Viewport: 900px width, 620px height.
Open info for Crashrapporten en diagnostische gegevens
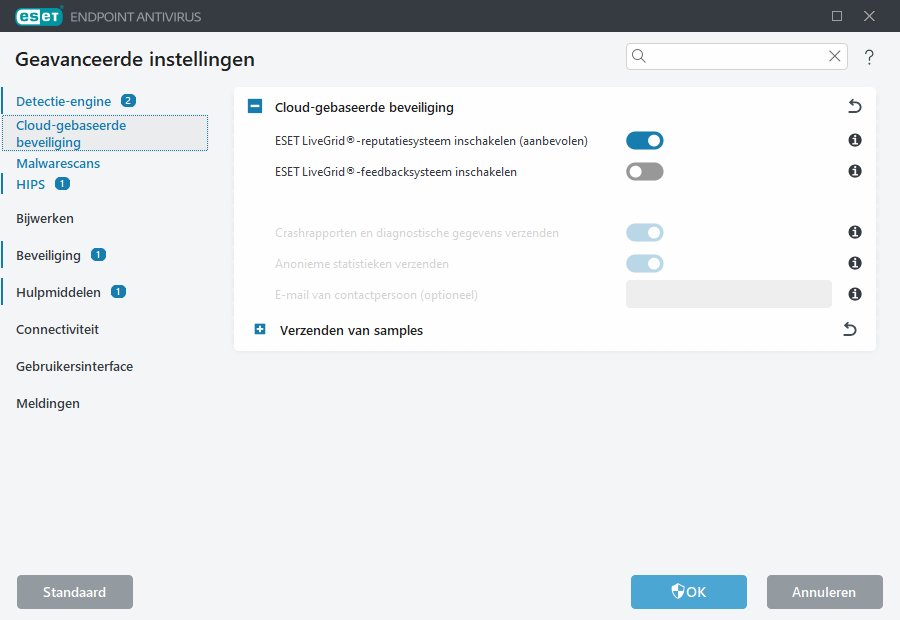pyautogui.click(x=854, y=232)
